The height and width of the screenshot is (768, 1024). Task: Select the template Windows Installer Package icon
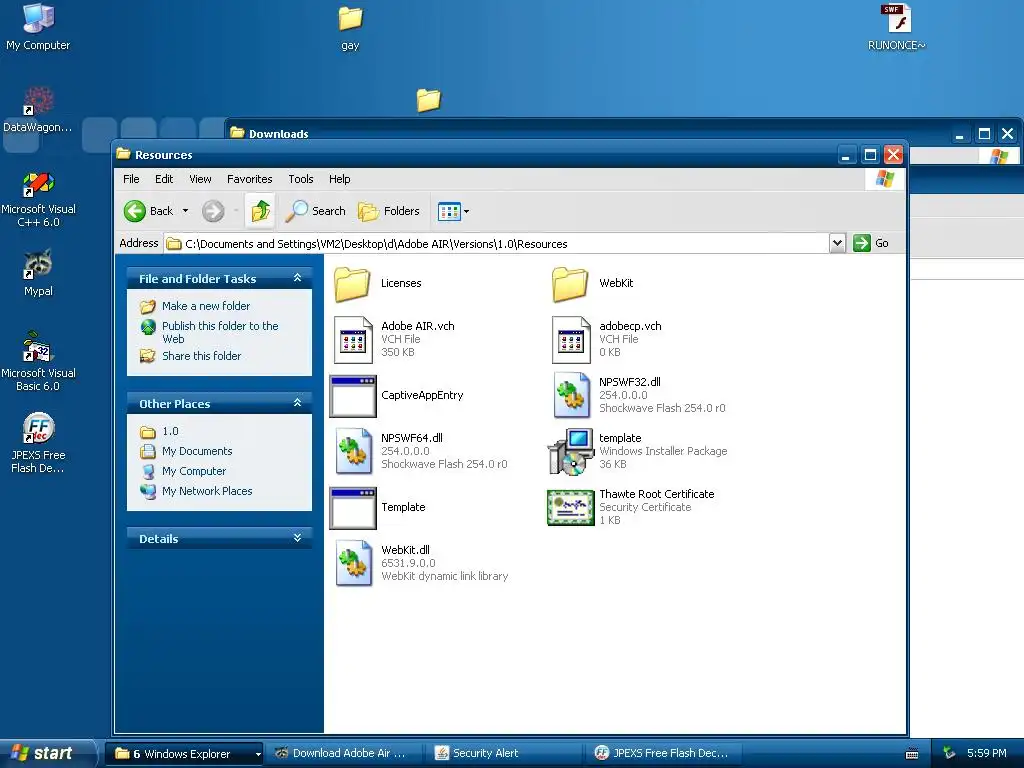click(x=570, y=451)
